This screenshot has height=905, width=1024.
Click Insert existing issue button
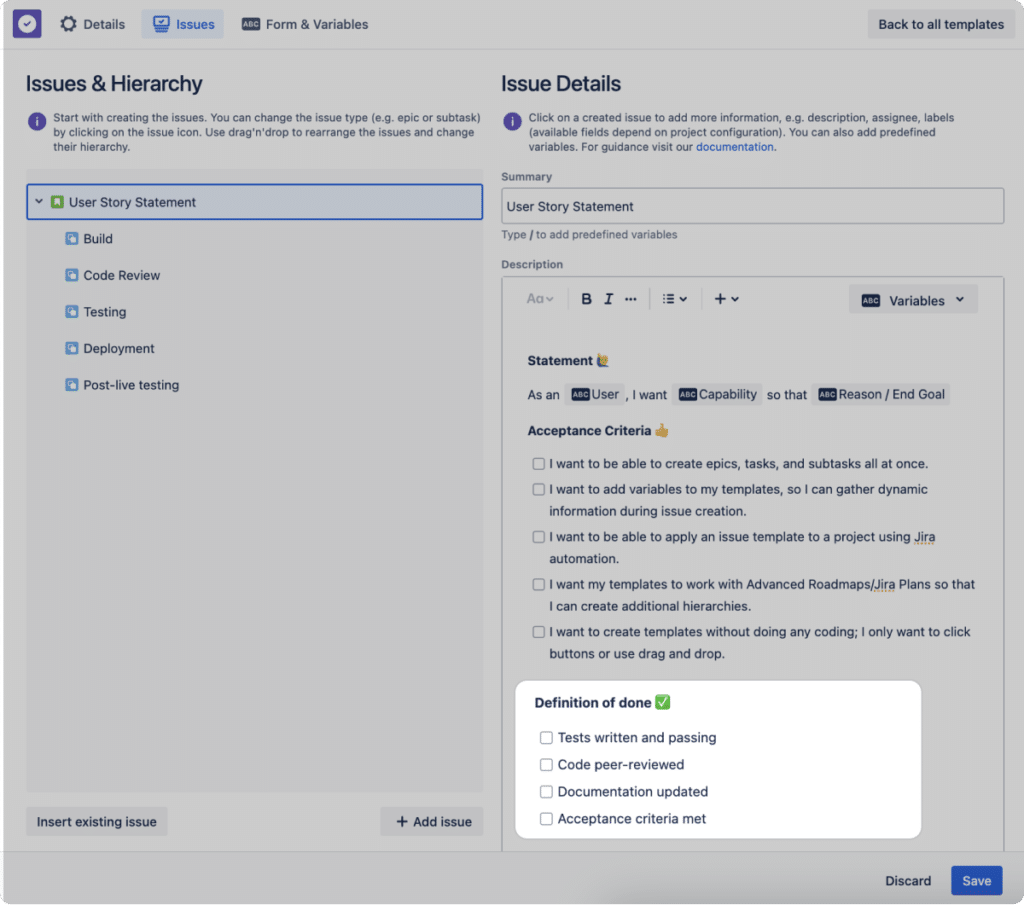tap(97, 821)
